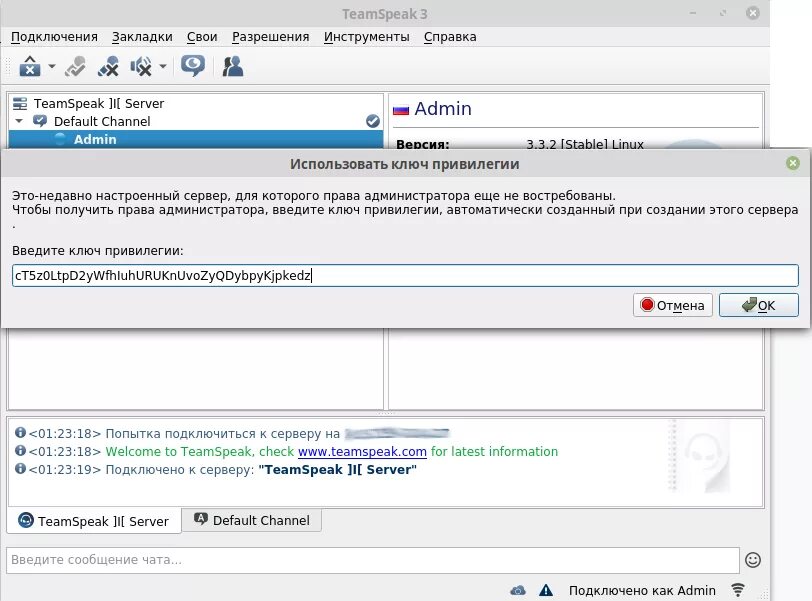Click the connect plug toolbar icon

[76, 66]
